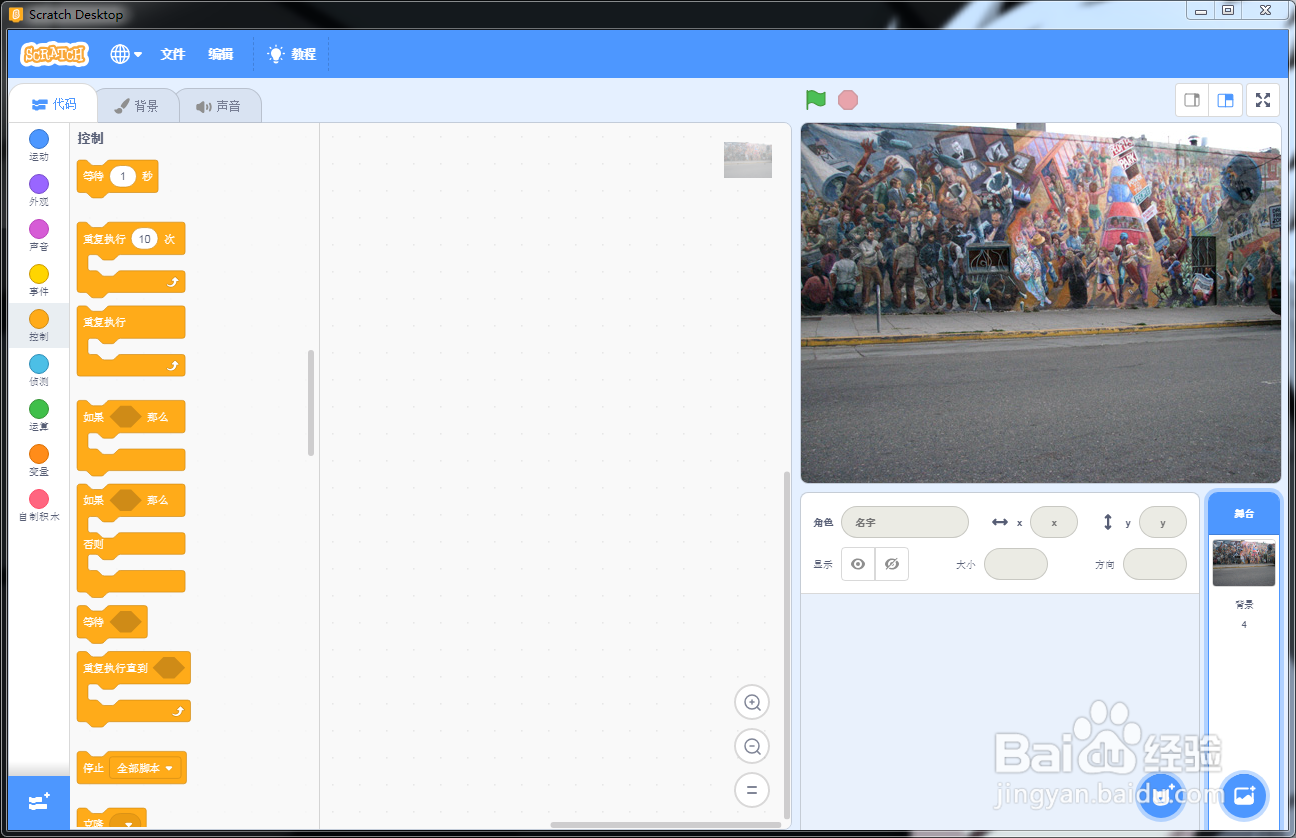1296x838 pixels.
Task: Click the x position field
Action: pyautogui.click(x=1054, y=522)
